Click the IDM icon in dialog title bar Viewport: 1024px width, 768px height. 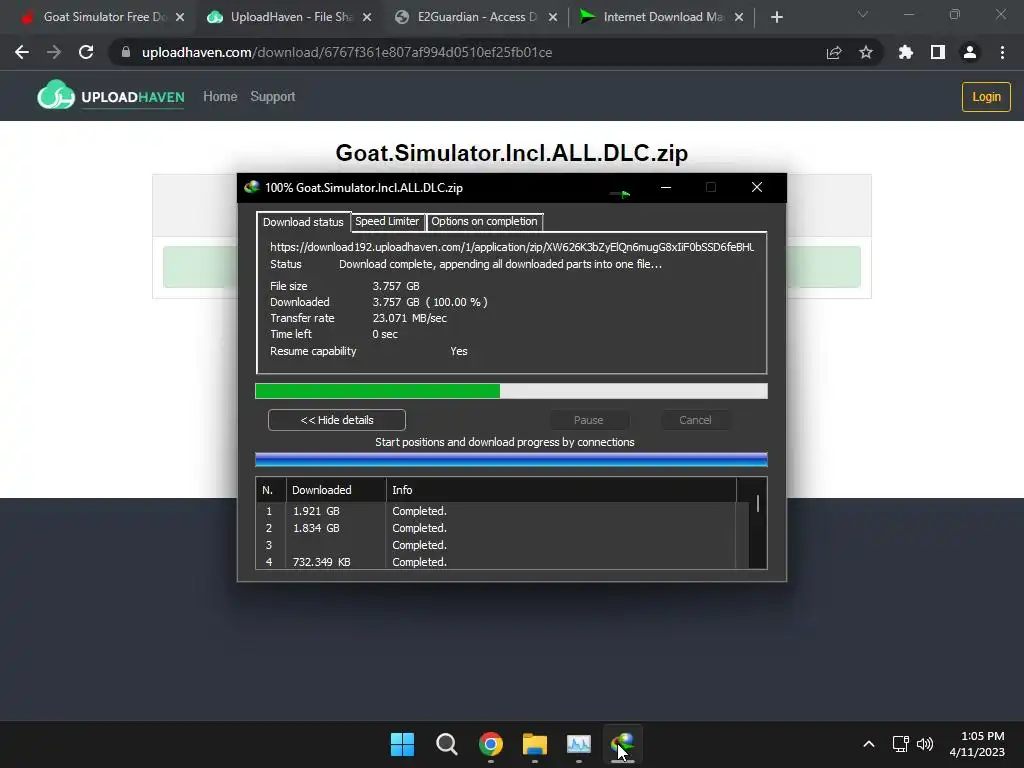[251, 187]
